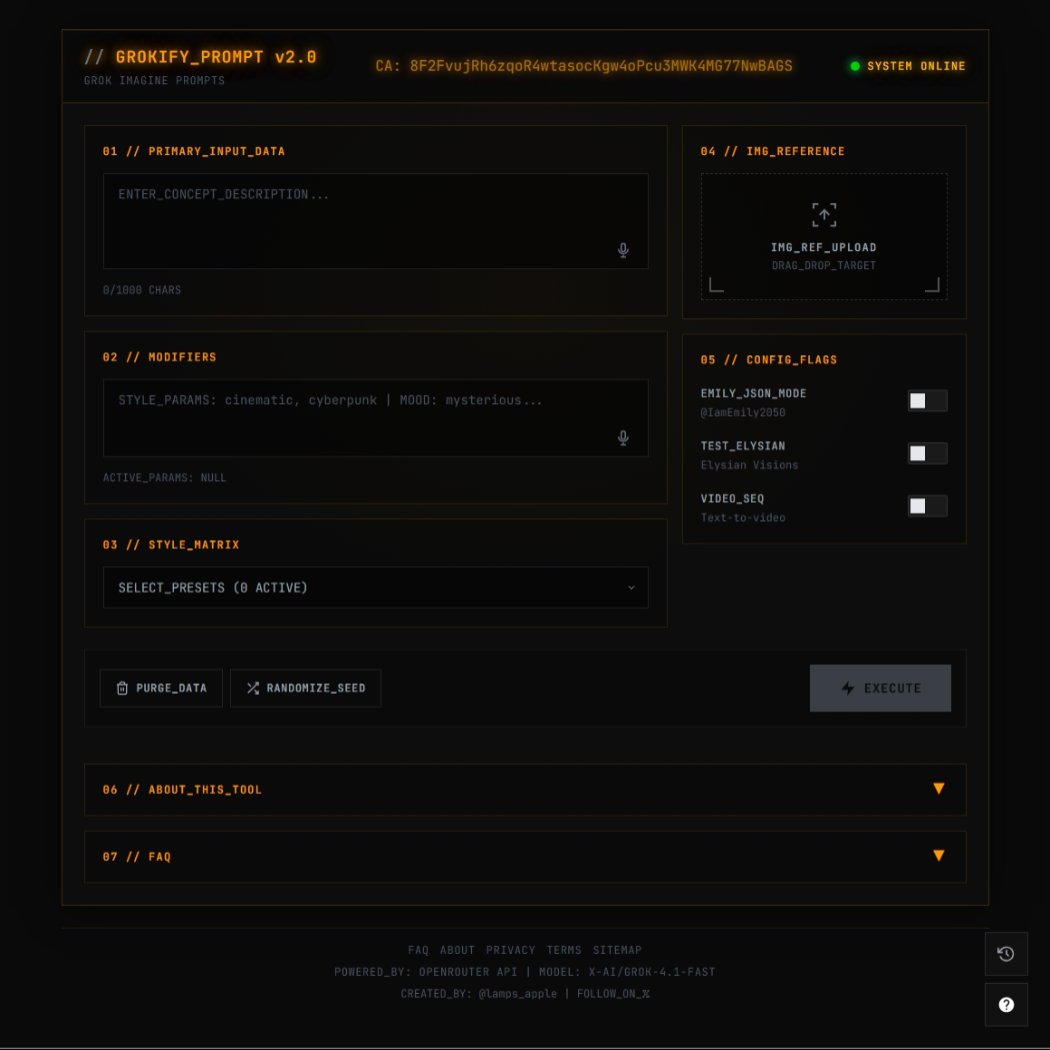Viewport: 1050px width, 1050px height.
Task: Open the ABOUT footer link
Action: click(x=457, y=950)
